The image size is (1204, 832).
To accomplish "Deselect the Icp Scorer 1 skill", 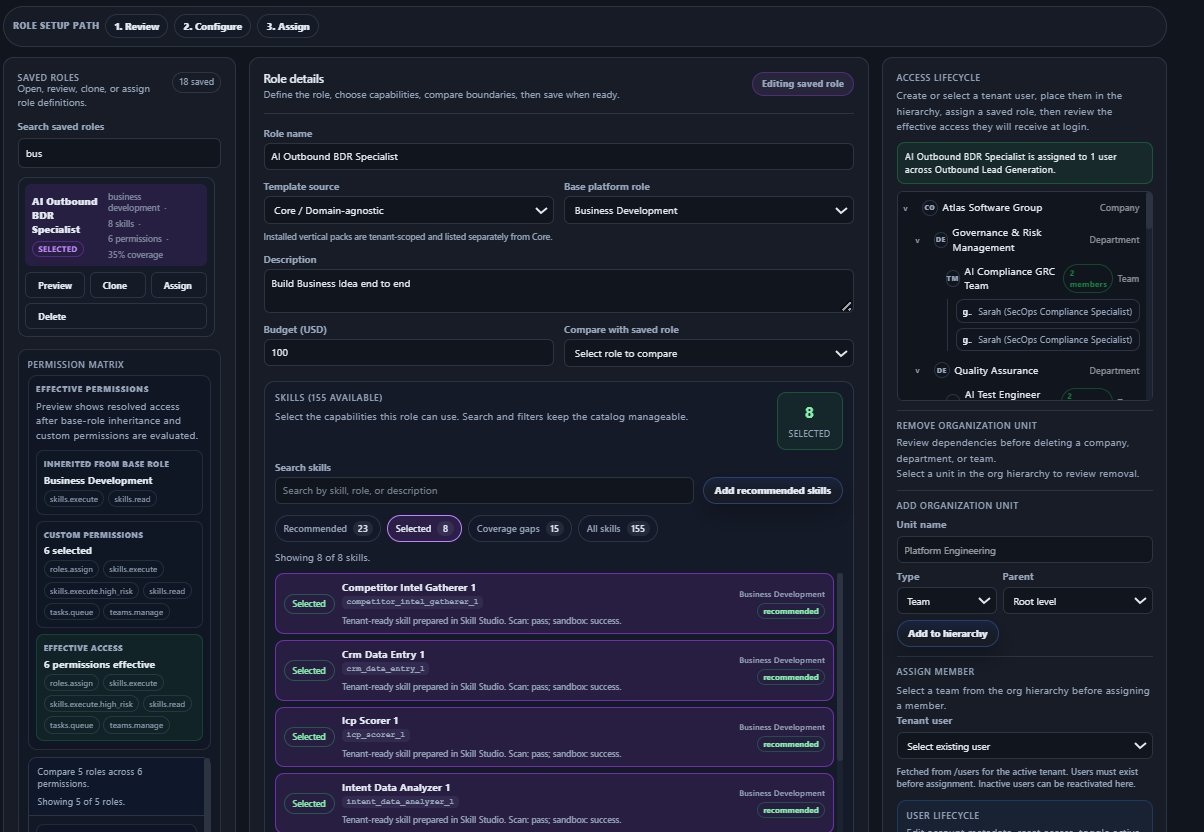I will (309, 737).
